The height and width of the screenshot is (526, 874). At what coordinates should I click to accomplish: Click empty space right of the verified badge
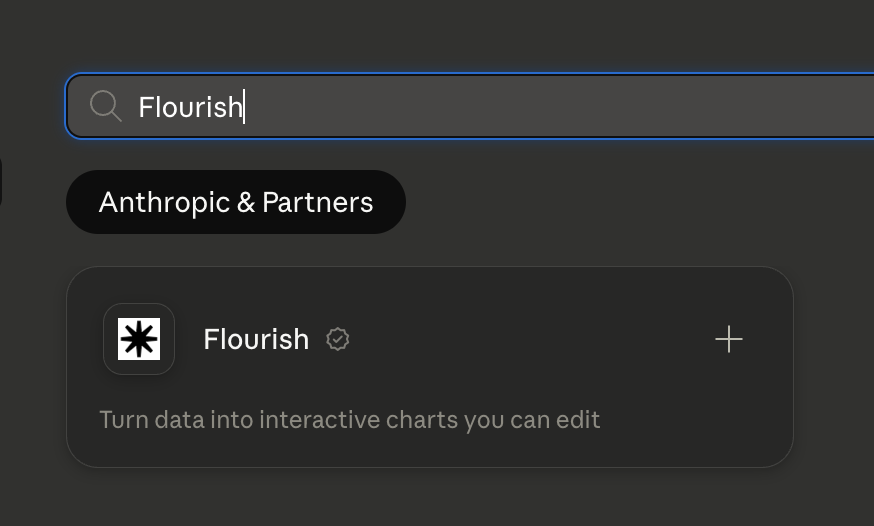(x=530, y=339)
